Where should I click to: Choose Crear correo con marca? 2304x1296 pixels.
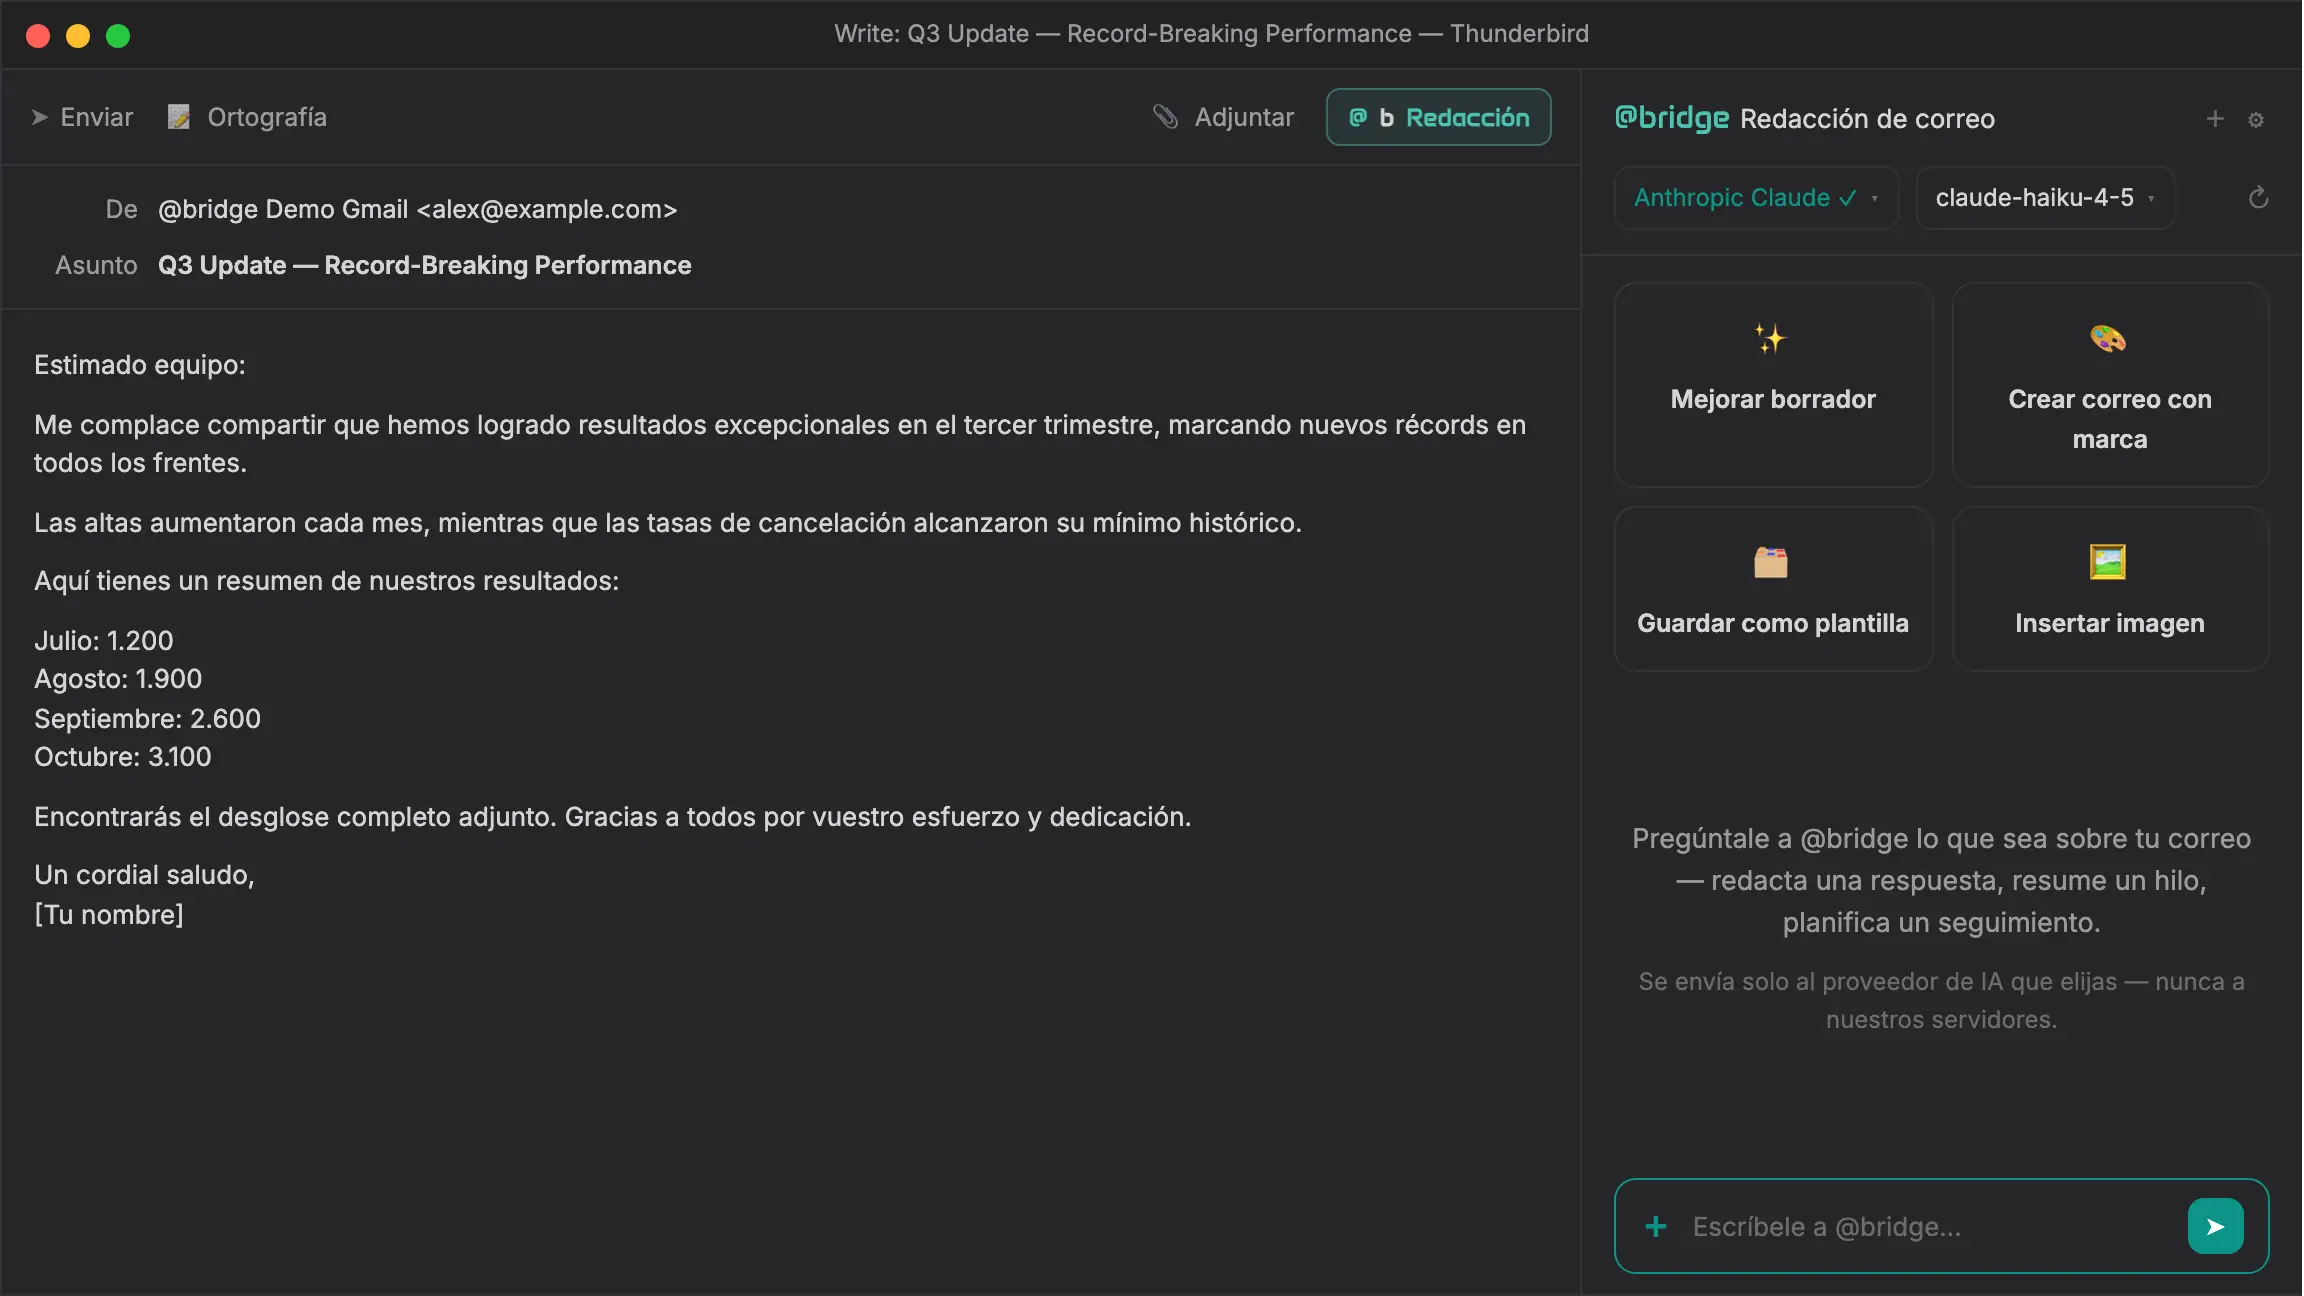tap(2110, 385)
